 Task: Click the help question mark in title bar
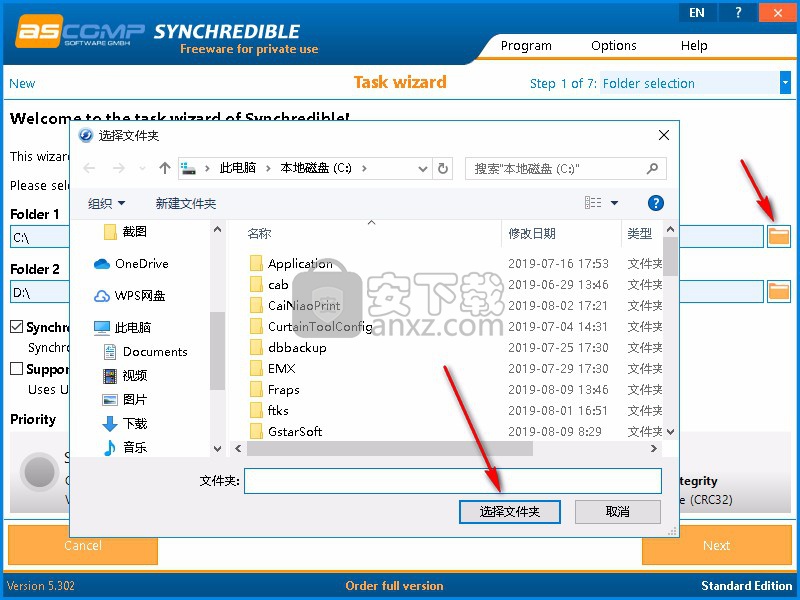[738, 13]
